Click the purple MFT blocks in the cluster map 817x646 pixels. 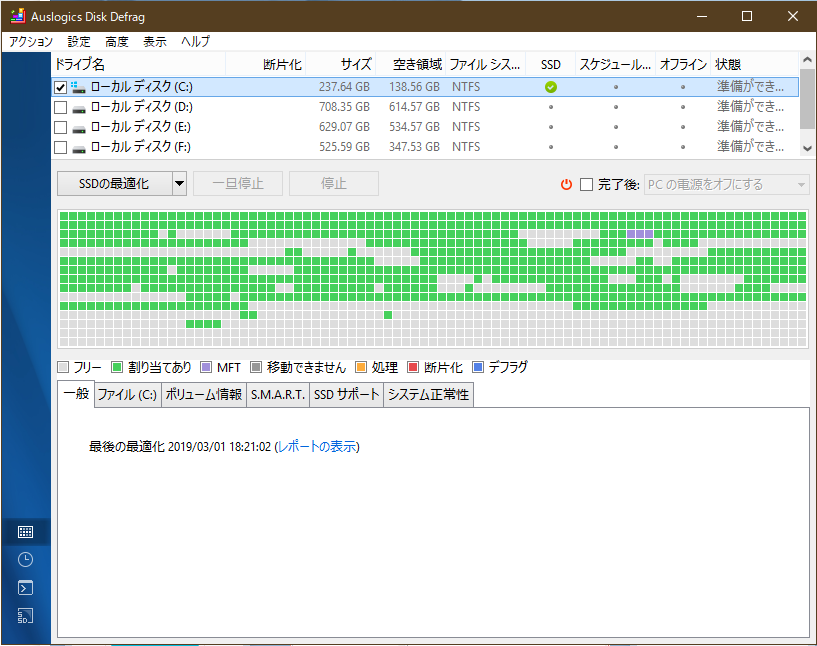point(640,234)
